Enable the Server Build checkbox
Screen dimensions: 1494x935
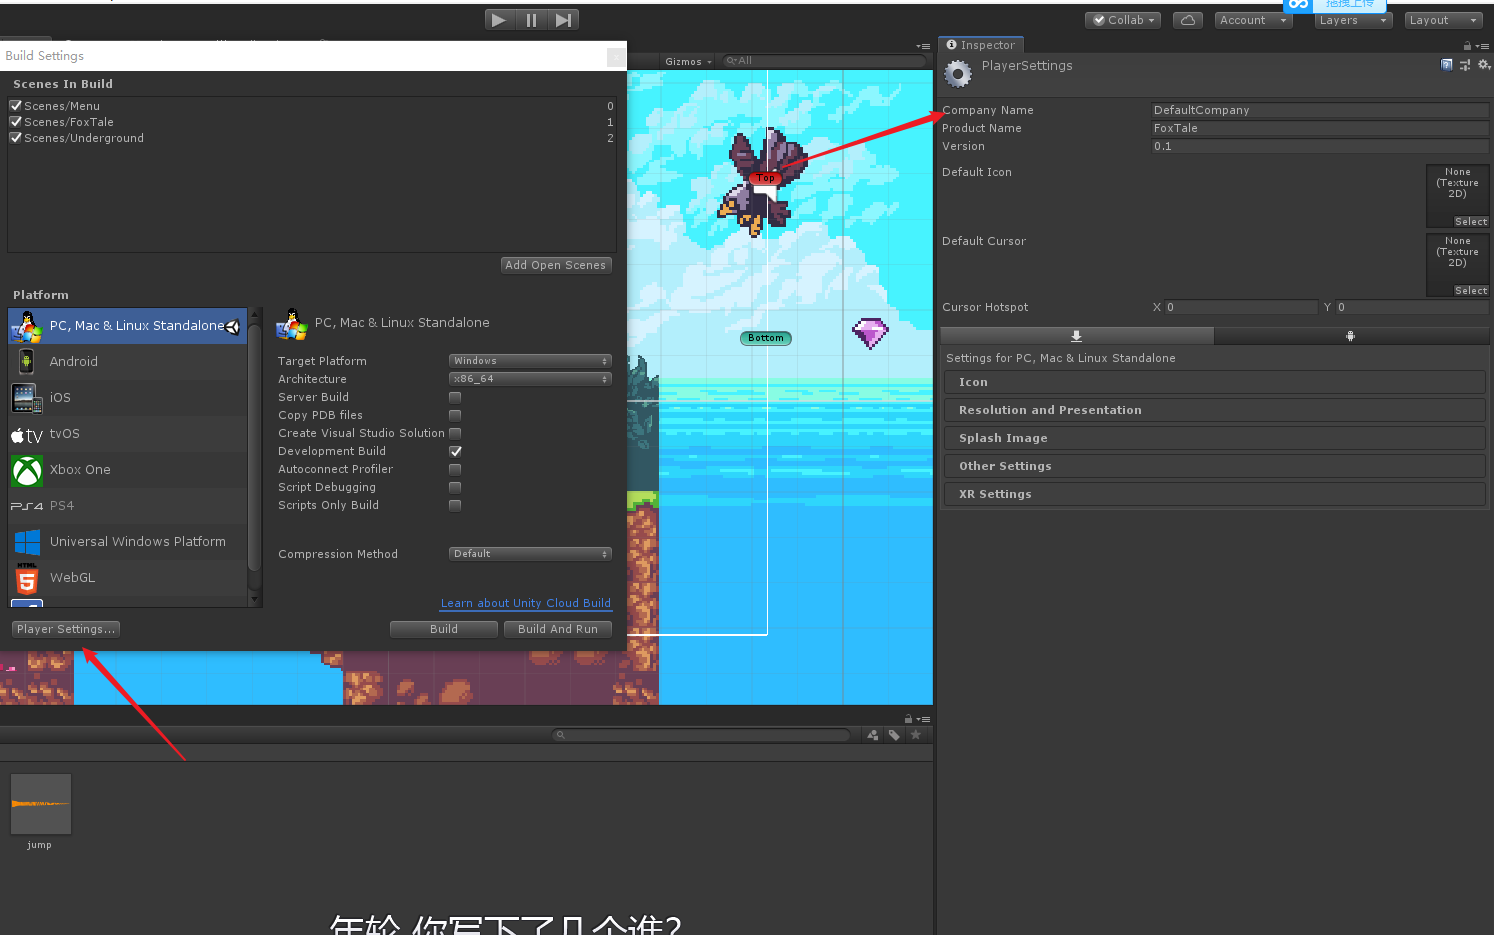[455, 397]
